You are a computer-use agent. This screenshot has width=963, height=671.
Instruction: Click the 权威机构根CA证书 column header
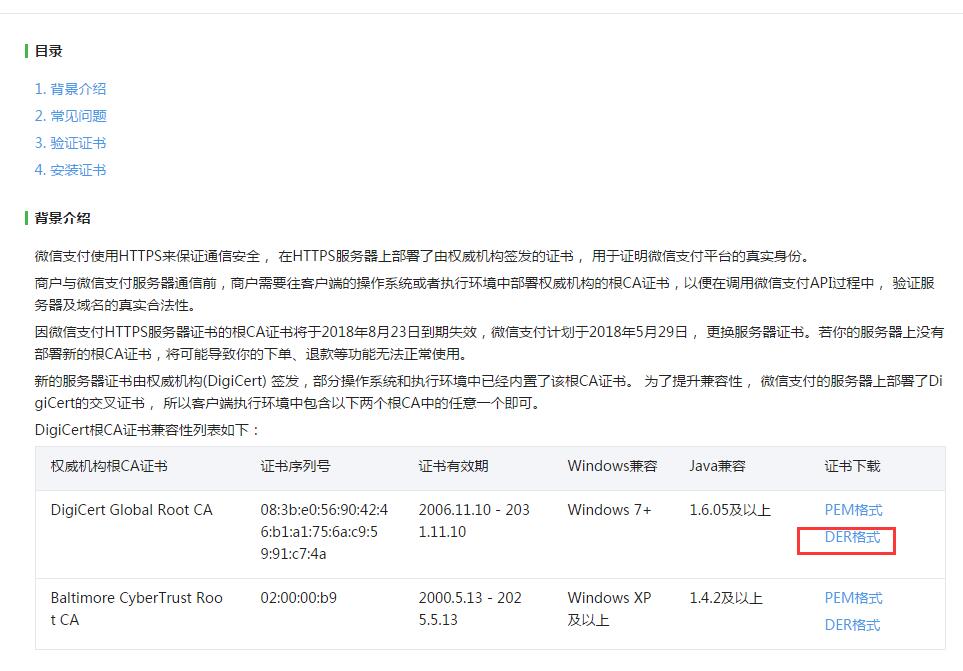click(109, 466)
